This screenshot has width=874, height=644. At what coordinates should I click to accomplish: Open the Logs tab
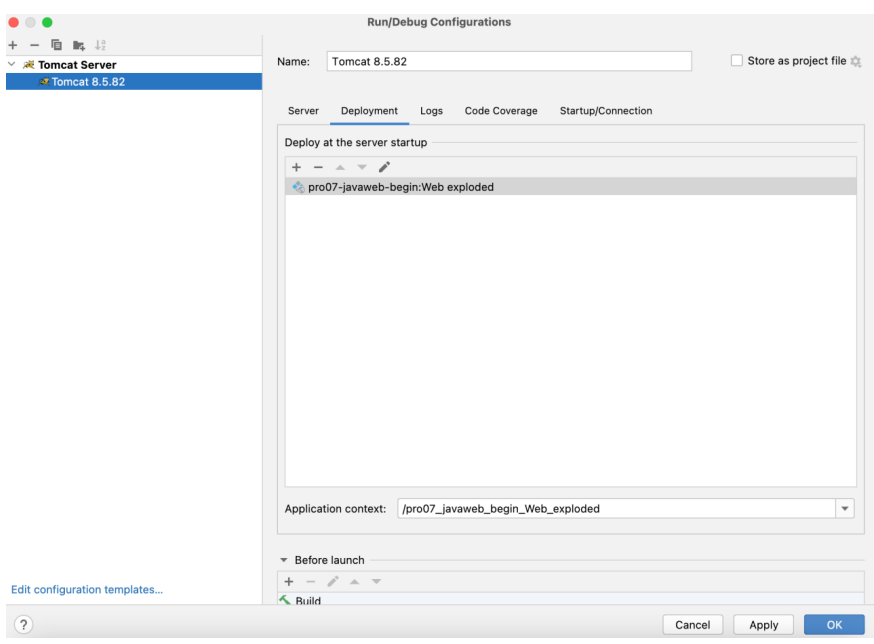[431, 110]
